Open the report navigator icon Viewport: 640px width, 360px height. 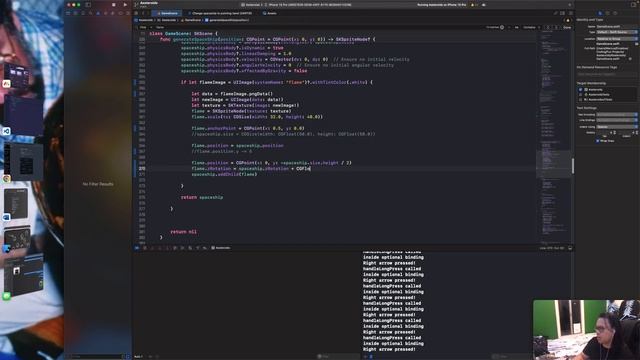[x=128, y=13]
